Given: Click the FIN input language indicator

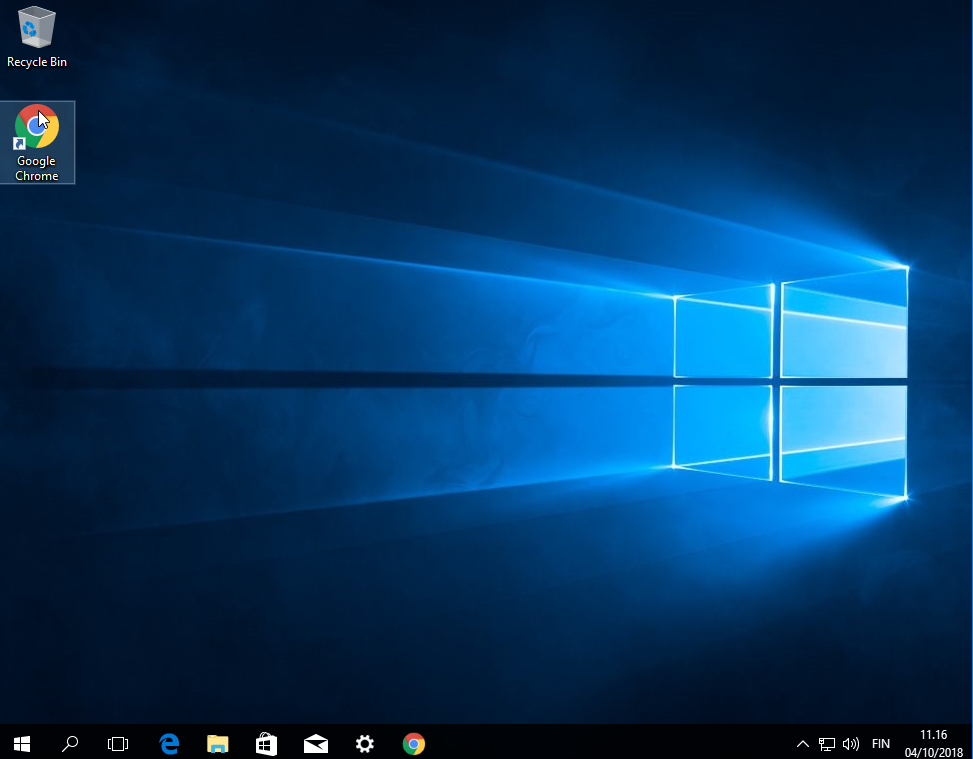Looking at the screenshot, I should (x=881, y=743).
